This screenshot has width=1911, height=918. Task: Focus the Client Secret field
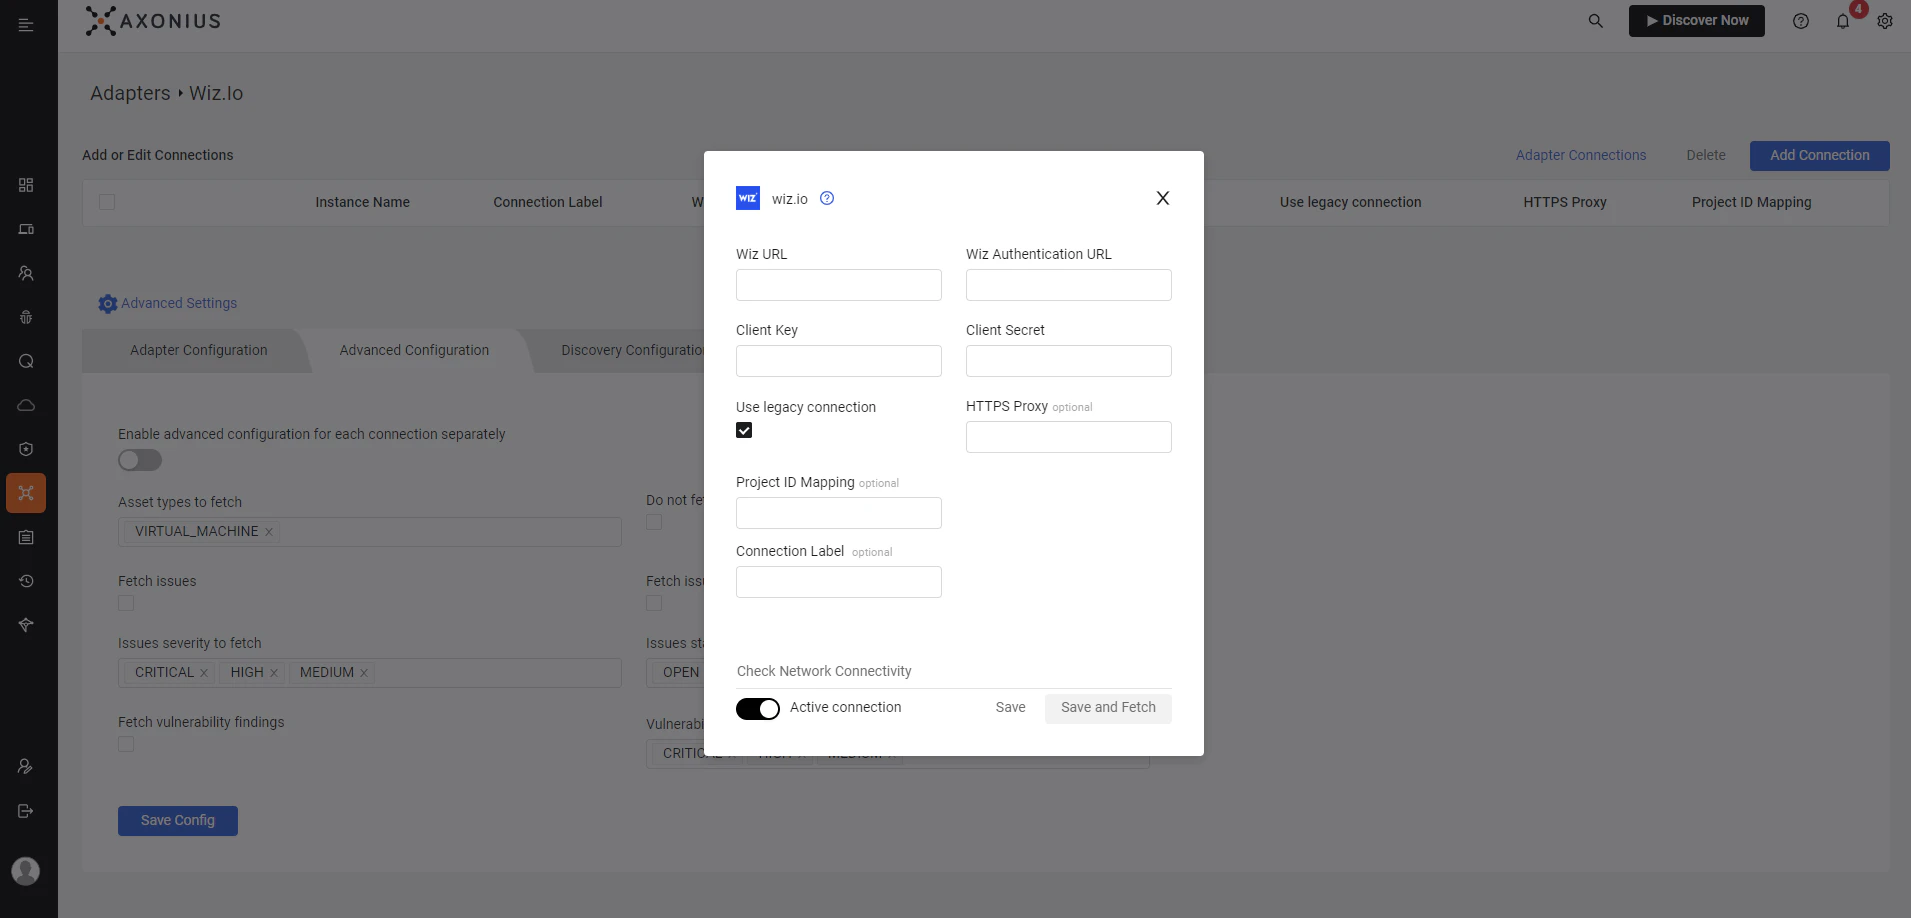[x=1069, y=361]
